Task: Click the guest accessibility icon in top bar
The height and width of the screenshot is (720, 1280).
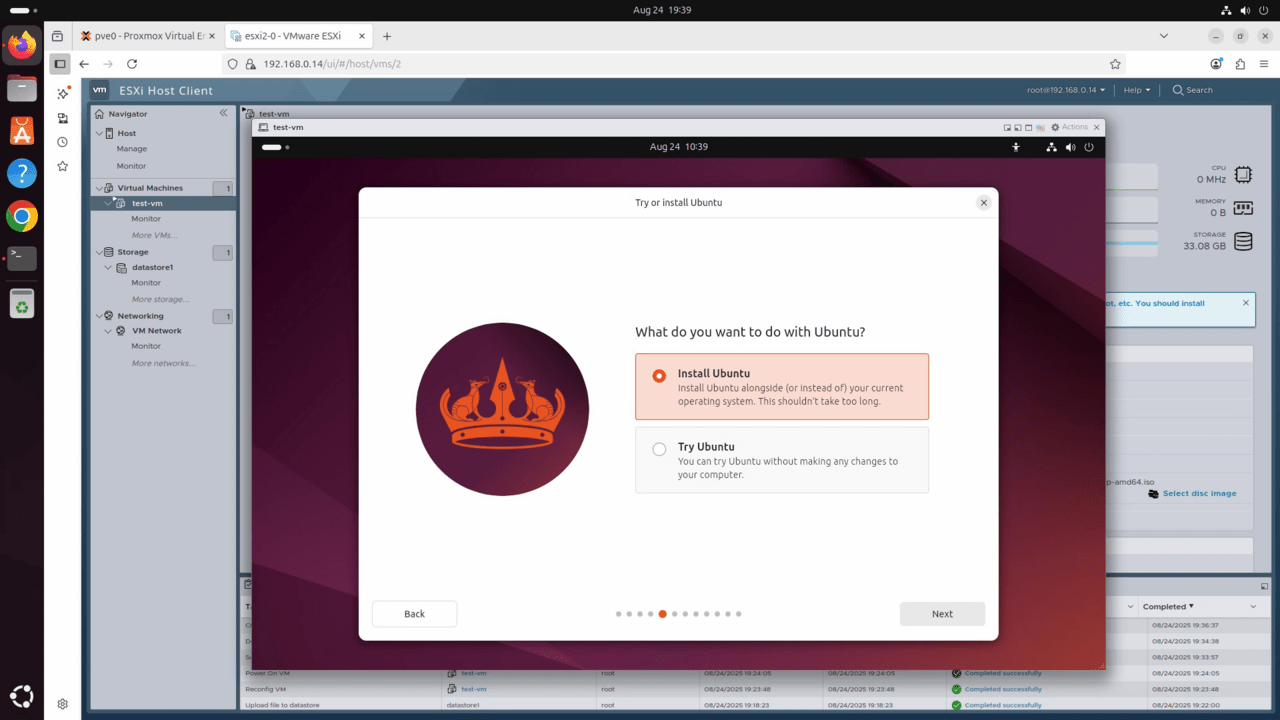Action: pyautogui.click(x=1016, y=147)
